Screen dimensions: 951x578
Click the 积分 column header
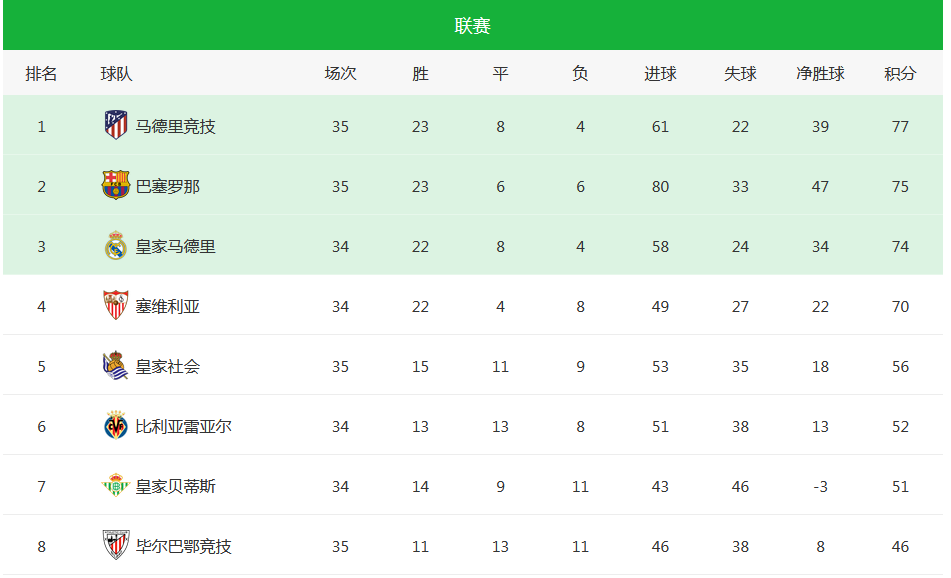pos(900,74)
